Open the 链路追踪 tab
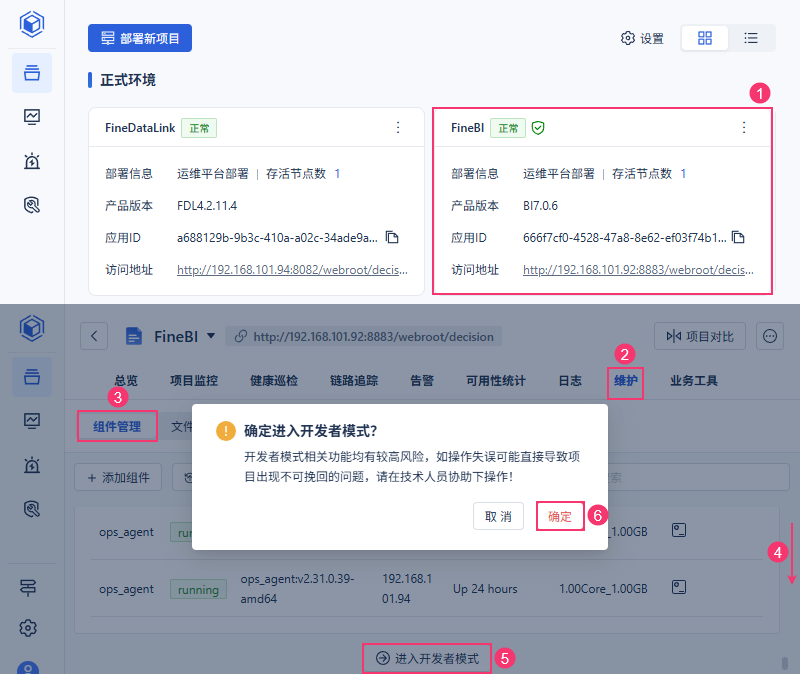Viewport: 800px width, 674px height. tap(354, 381)
